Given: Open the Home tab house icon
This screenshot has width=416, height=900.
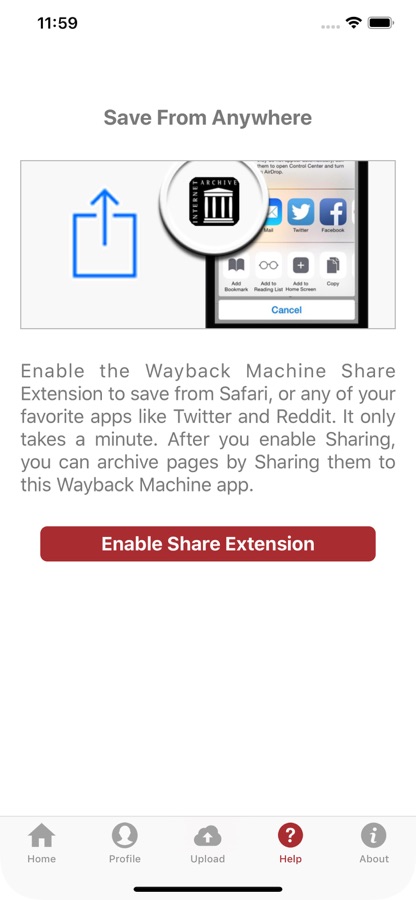Looking at the screenshot, I should pos(42,836).
